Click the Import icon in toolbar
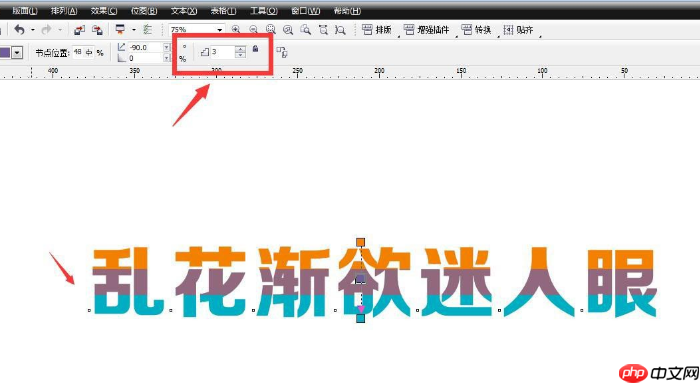Viewport: 700px width, 383px height. coord(79,30)
